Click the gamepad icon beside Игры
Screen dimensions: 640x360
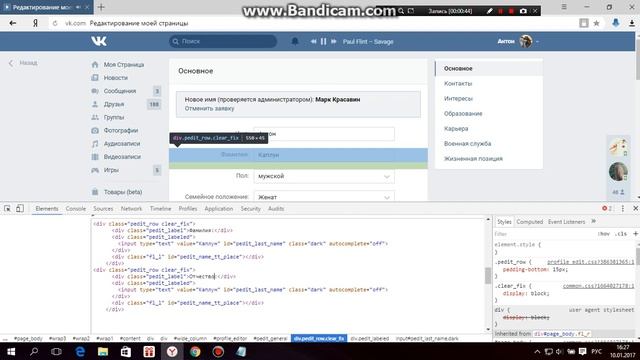[x=95, y=170]
